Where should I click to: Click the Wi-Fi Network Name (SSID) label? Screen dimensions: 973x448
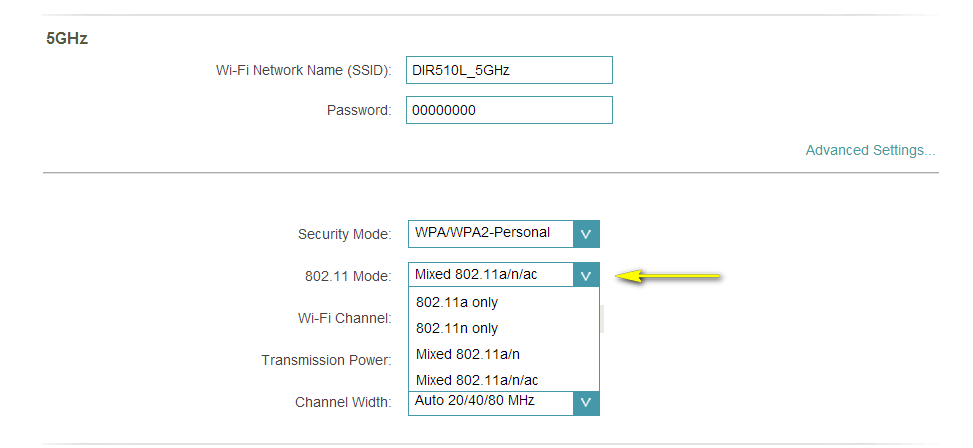click(x=303, y=70)
